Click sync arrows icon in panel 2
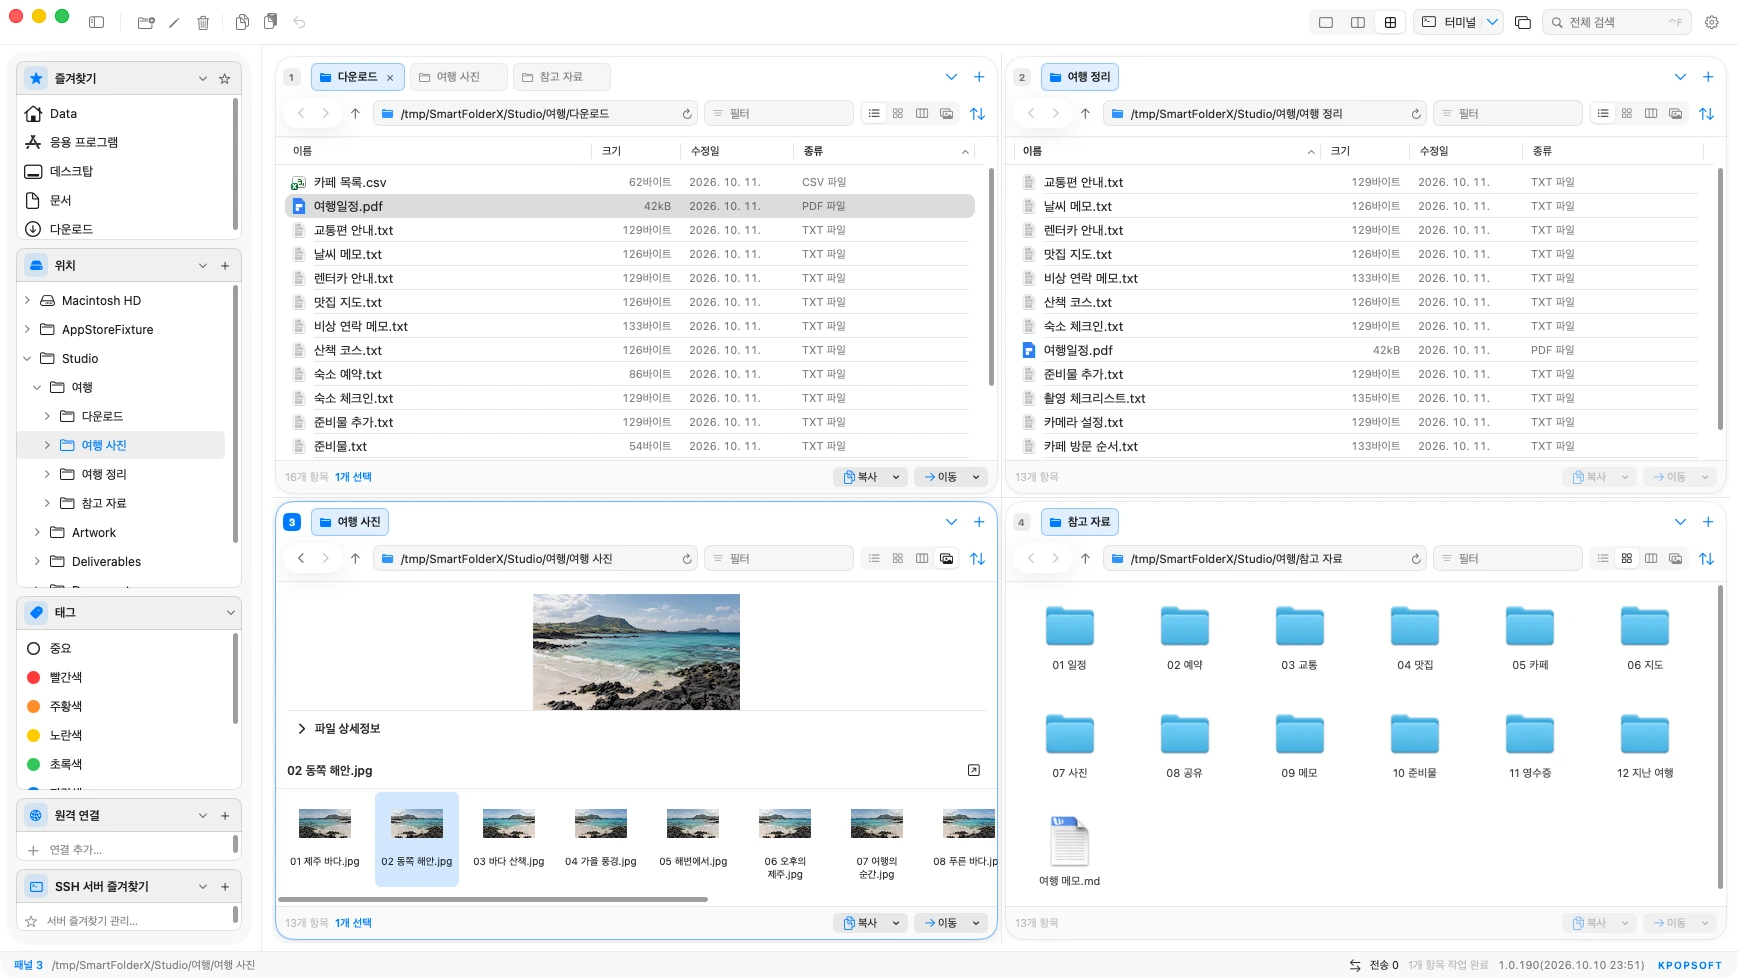The image size is (1738, 978). click(1707, 114)
